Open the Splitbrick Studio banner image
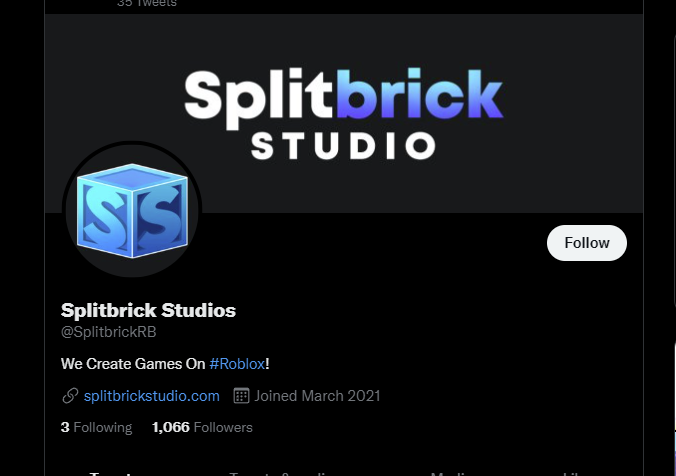The image size is (676, 476). [344, 113]
